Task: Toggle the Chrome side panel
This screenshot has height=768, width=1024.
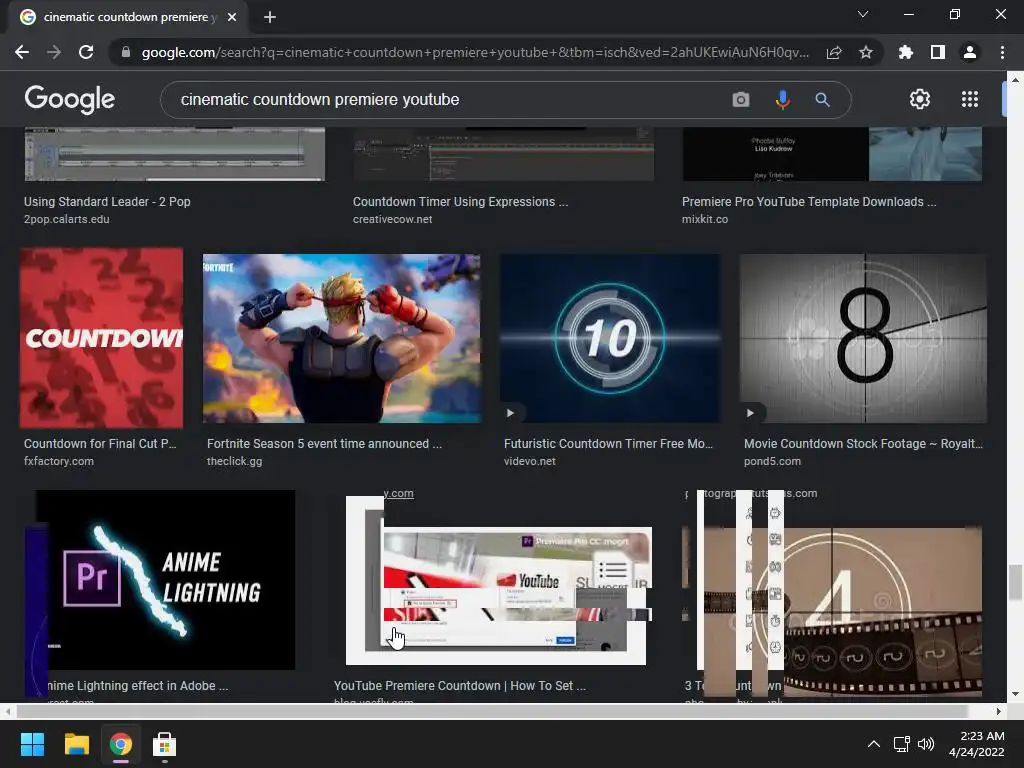Action: 938,52
